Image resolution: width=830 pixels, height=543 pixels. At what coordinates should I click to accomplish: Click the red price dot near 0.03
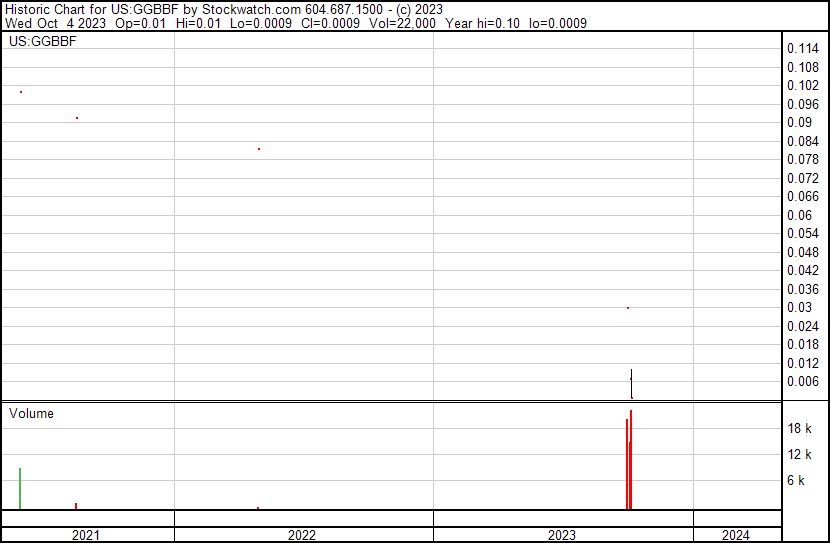click(628, 308)
